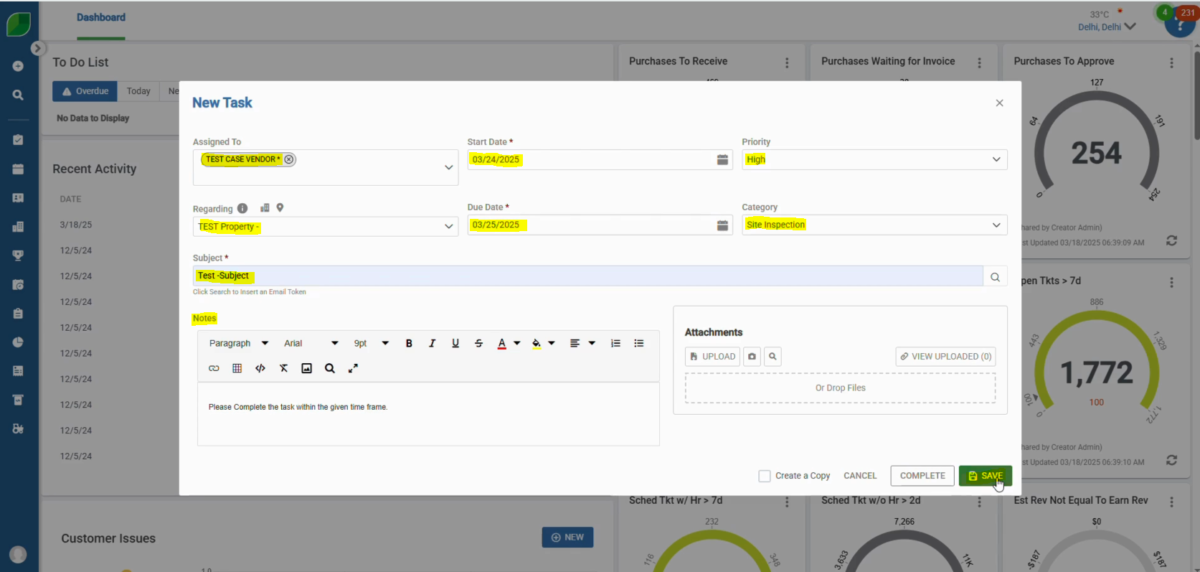Image resolution: width=1200 pixels, height=572 pixels.
Task: Switch to the Dashboard tab
Action: pos(101,18)
